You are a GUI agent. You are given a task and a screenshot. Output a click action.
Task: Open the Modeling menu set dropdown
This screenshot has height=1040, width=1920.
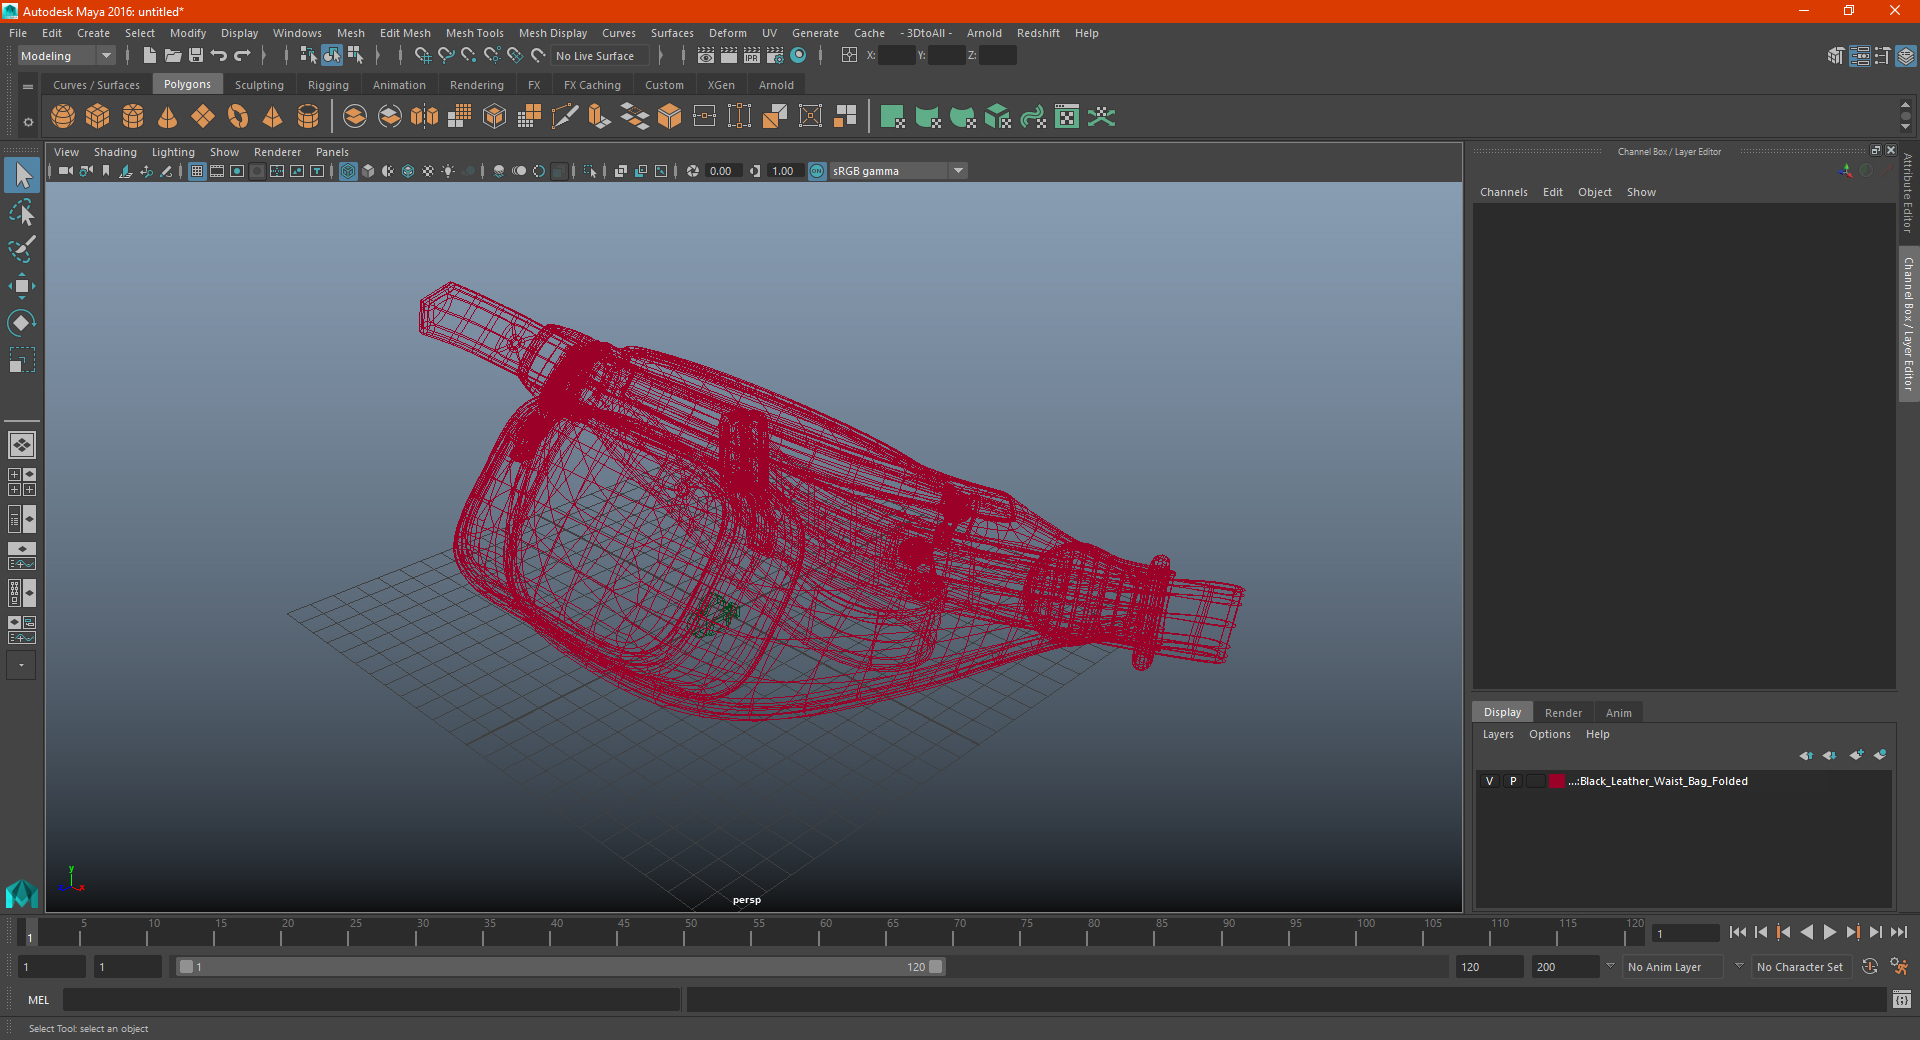[x=67, y=56]
